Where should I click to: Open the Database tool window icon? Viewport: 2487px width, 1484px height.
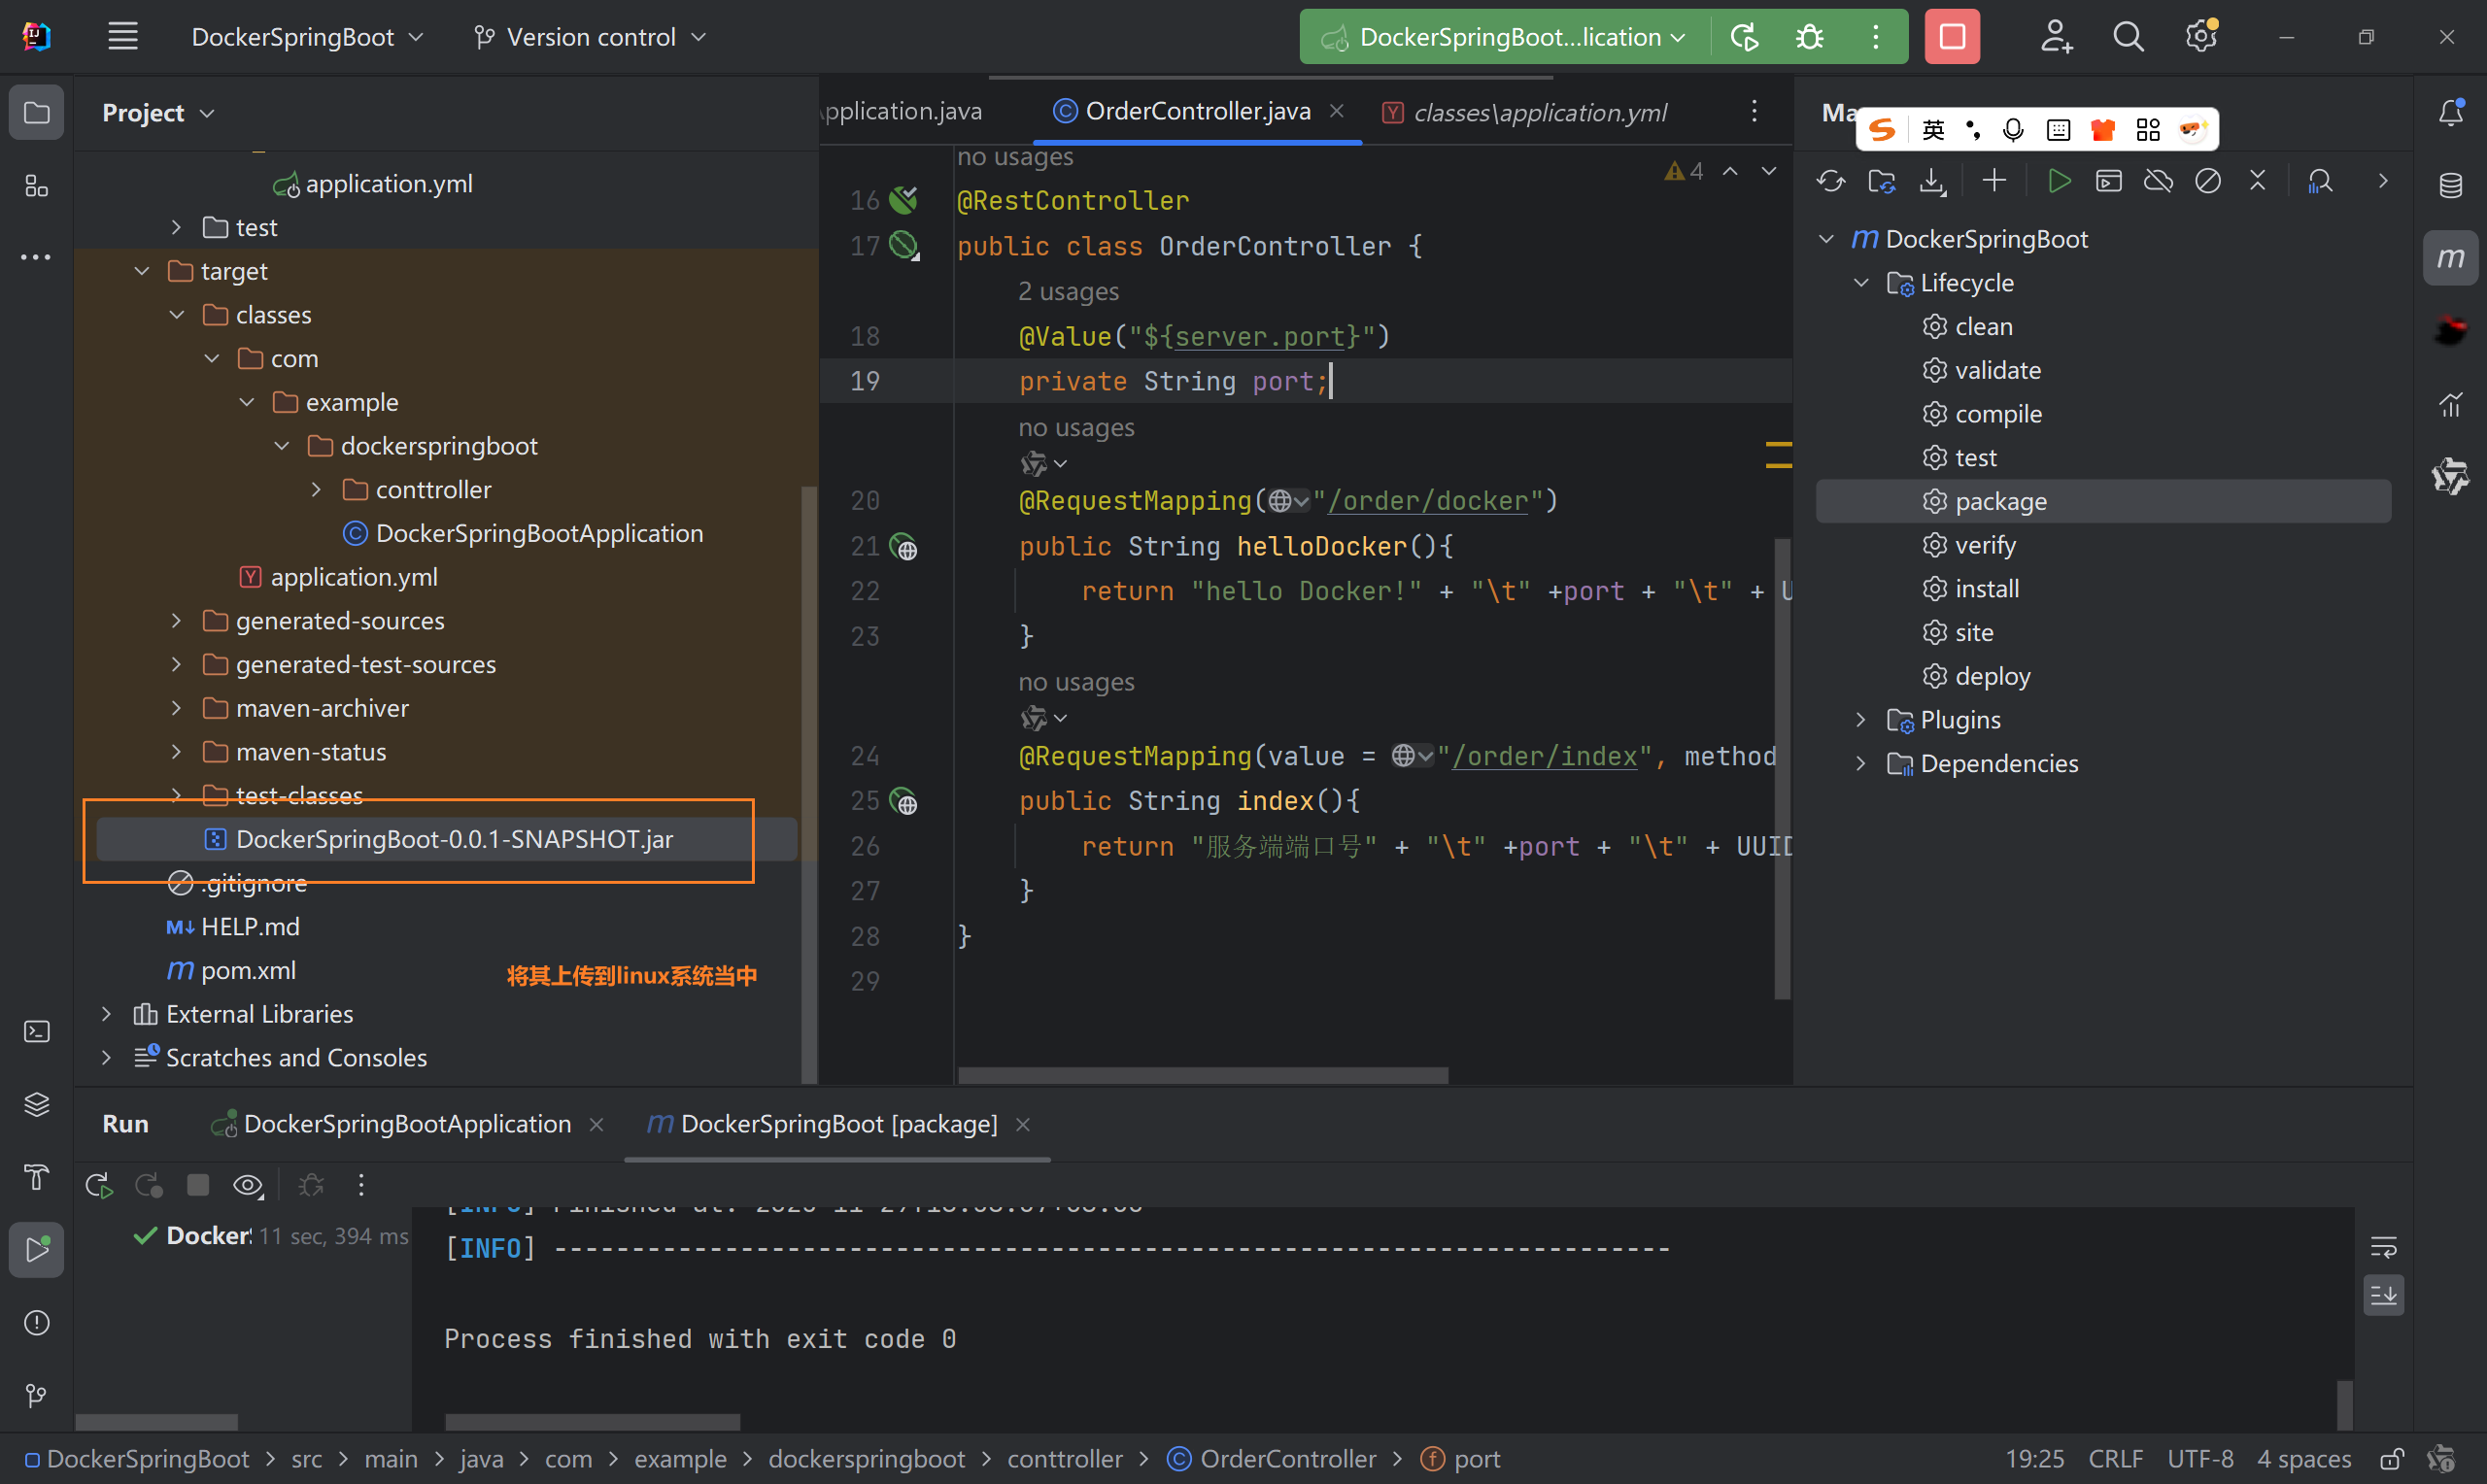[x=2450, y=186]
